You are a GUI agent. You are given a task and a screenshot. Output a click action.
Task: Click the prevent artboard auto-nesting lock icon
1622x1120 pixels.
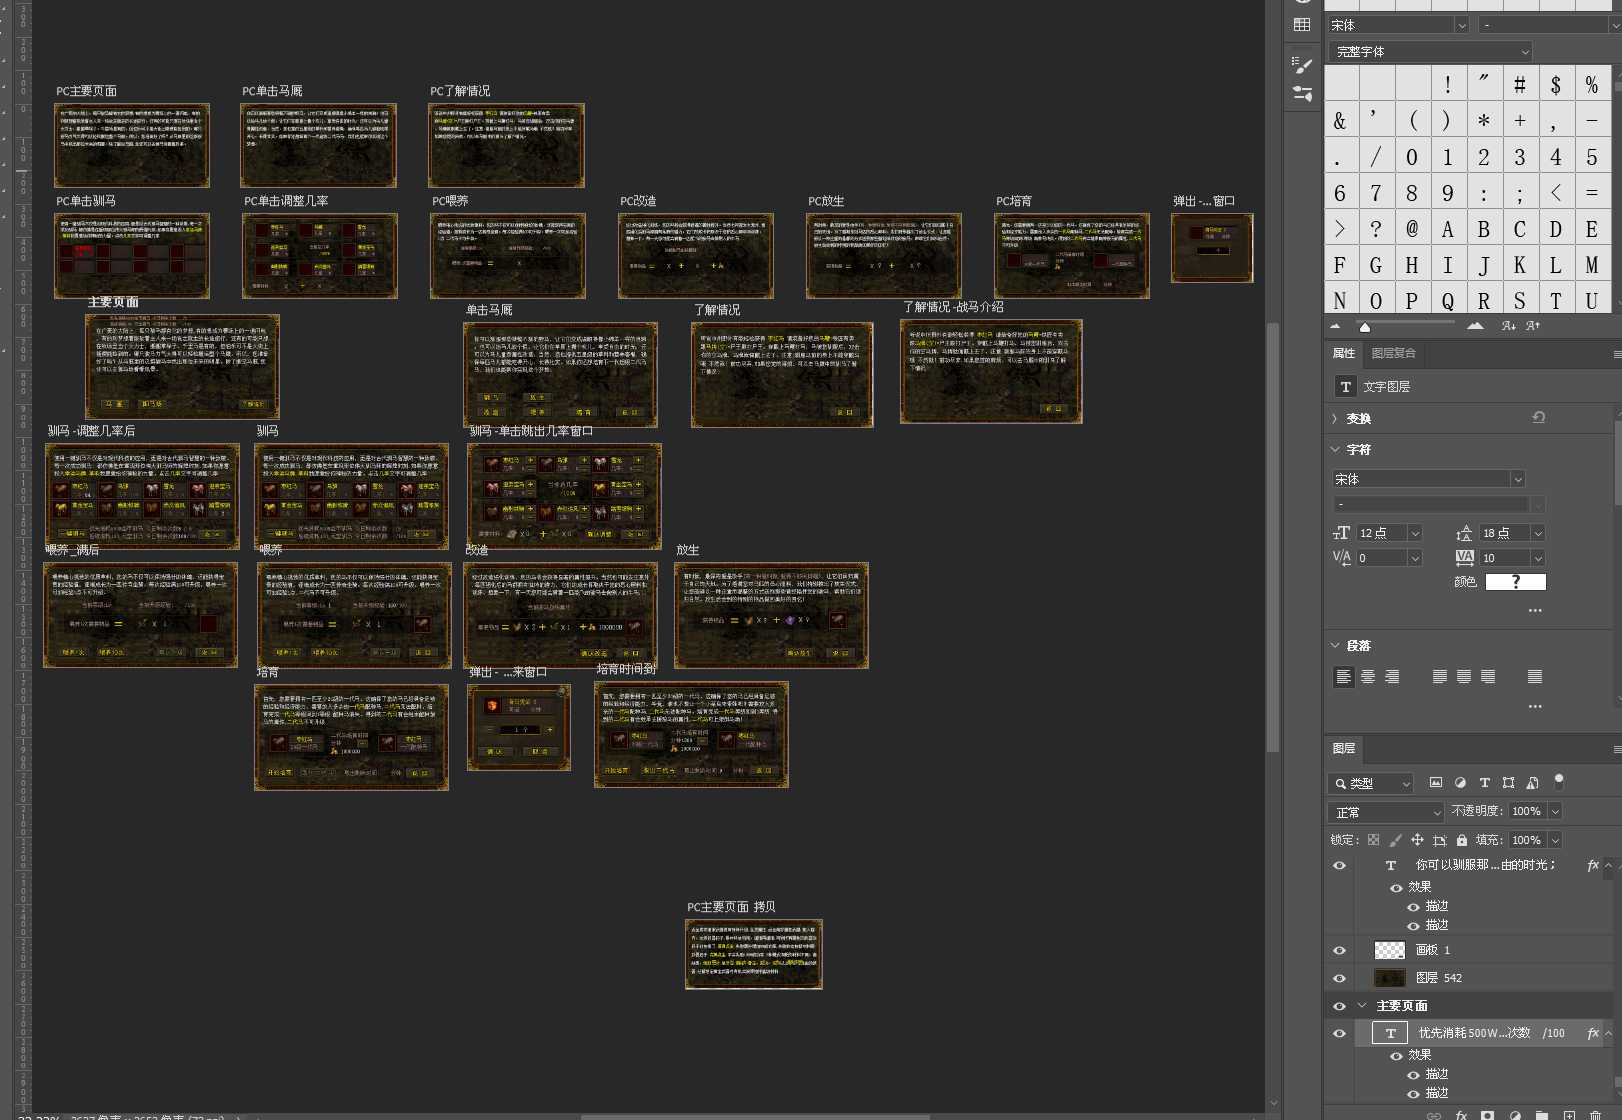coord(1440,840)
